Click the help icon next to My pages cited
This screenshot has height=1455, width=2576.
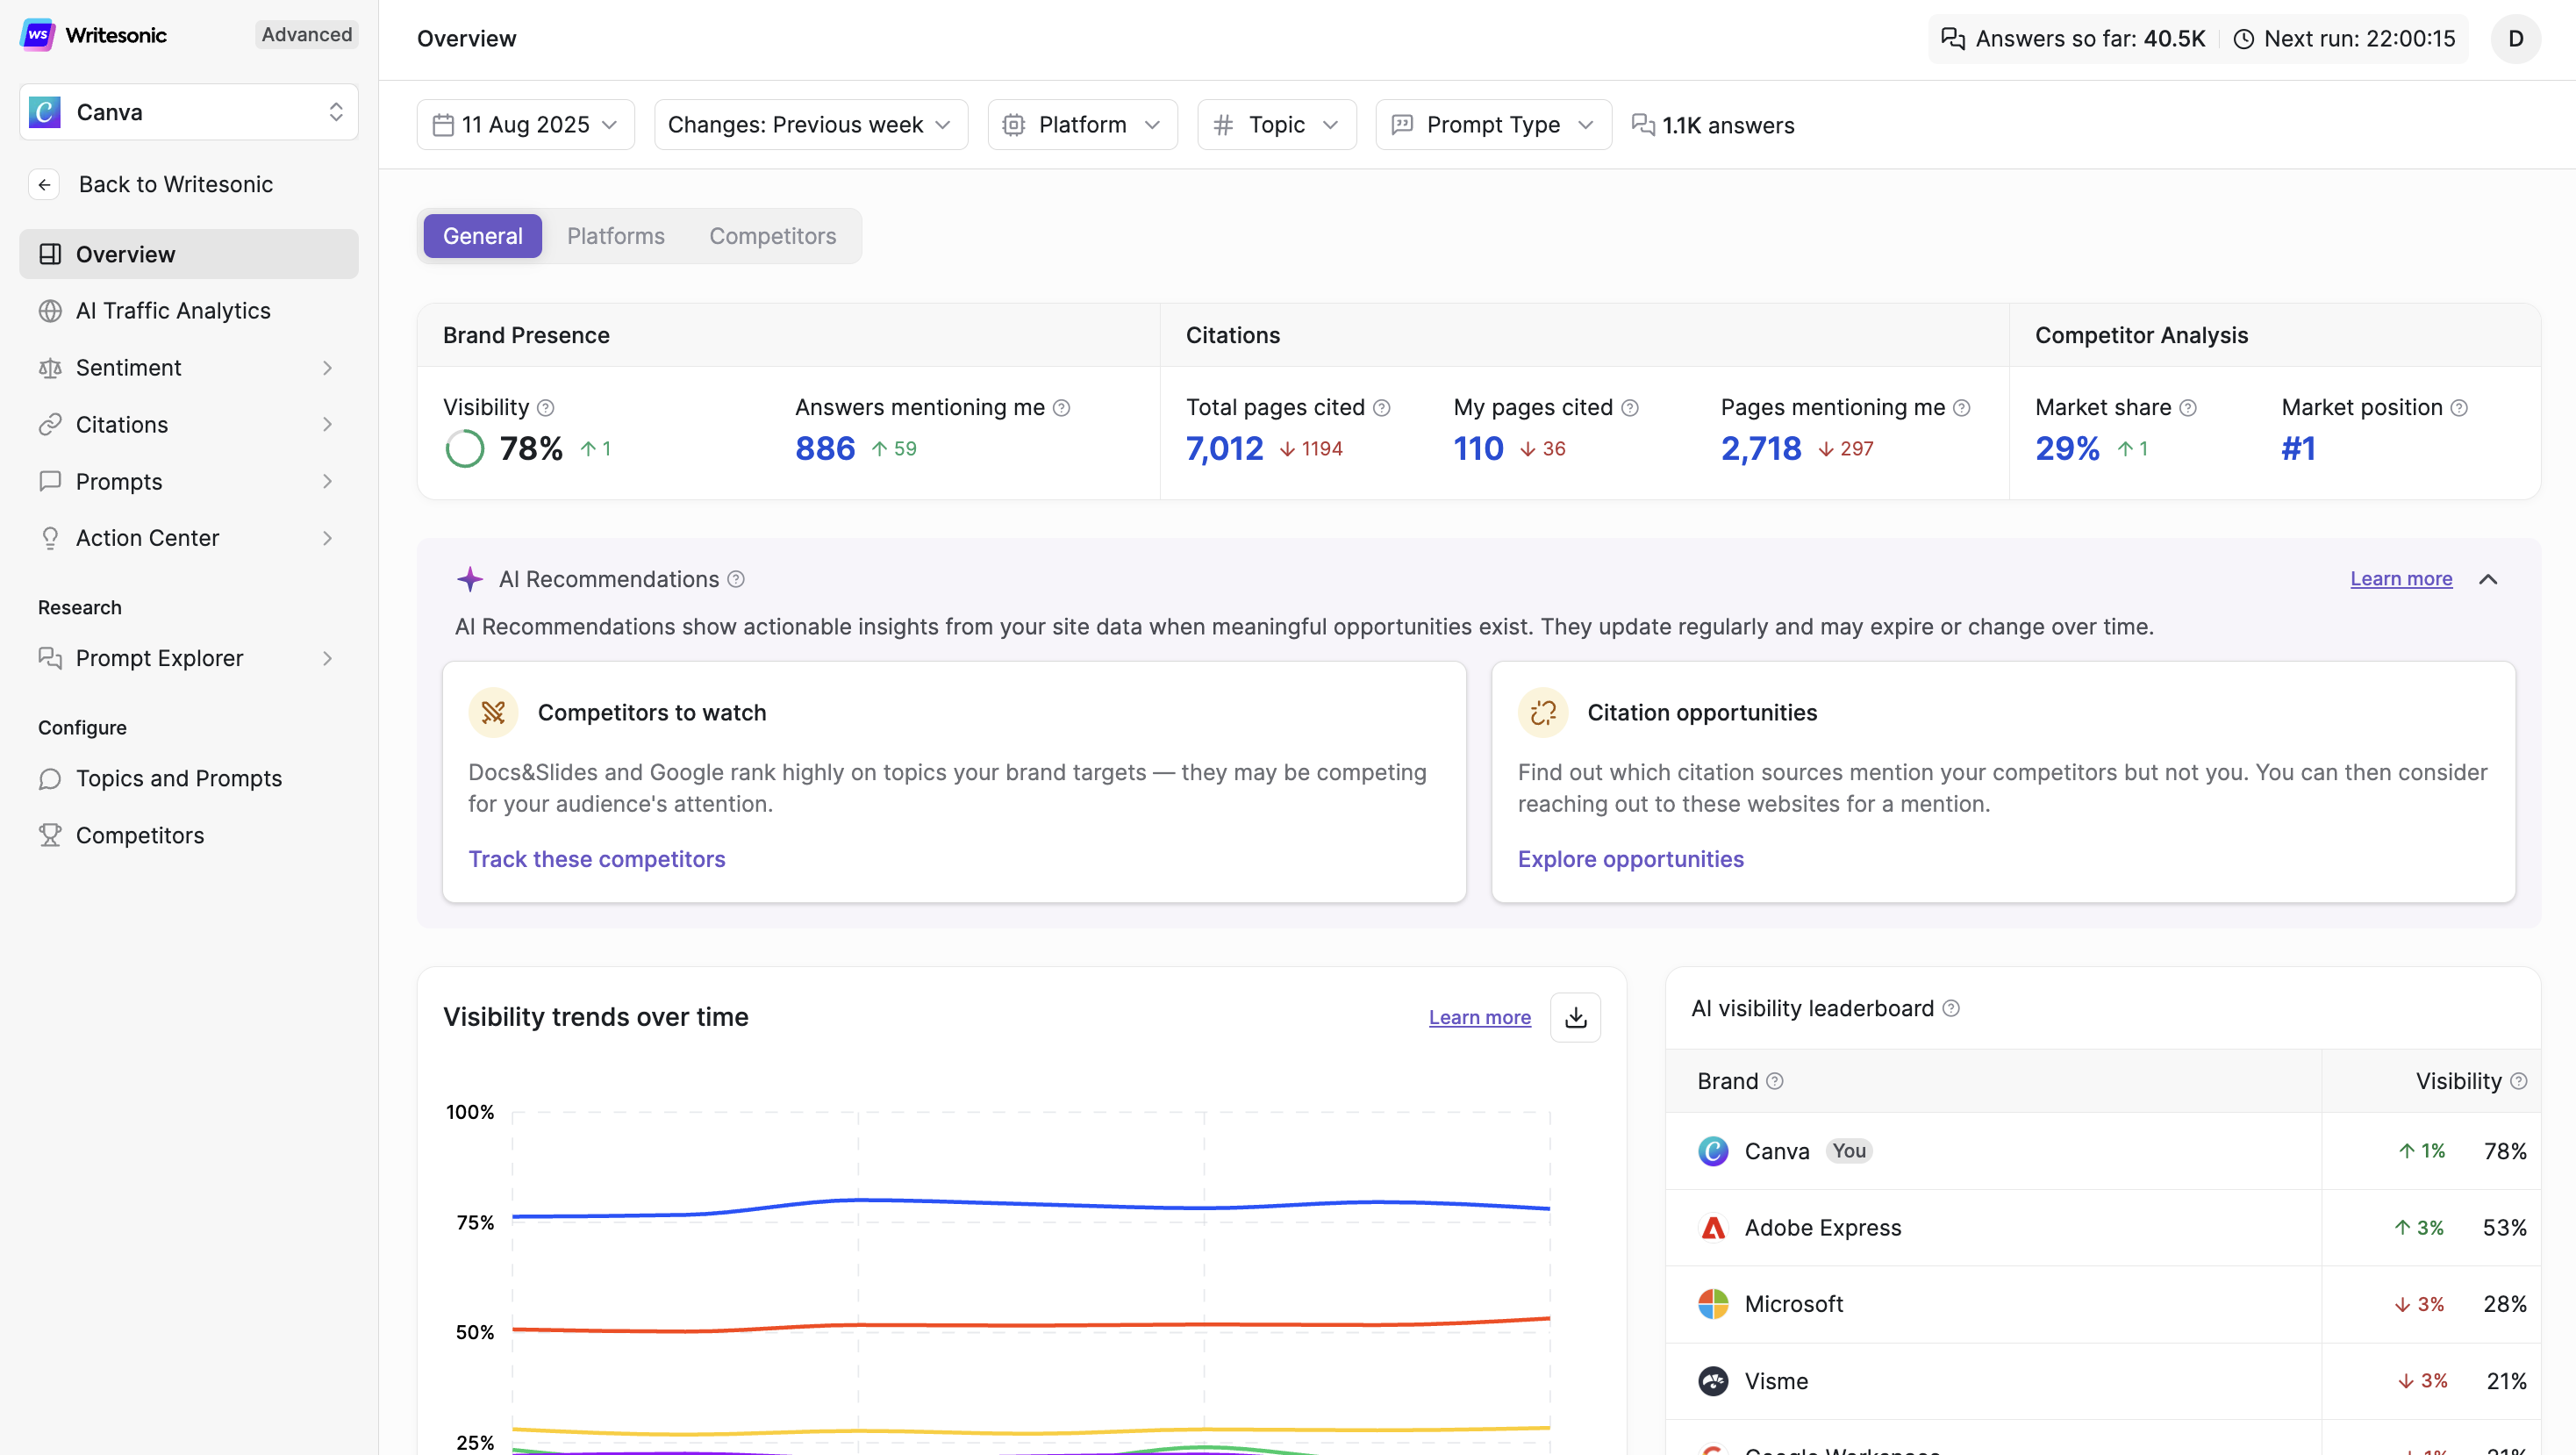tap(1630, 408)
